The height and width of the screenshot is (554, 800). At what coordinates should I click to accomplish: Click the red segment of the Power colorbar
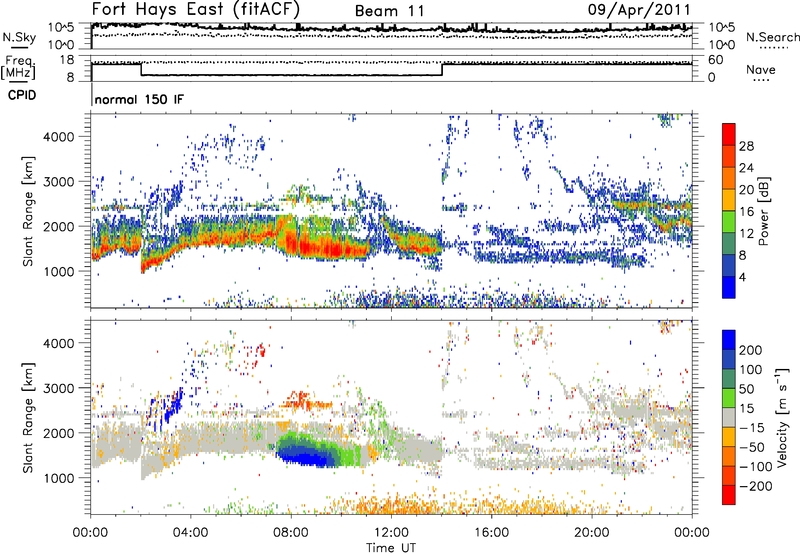click(729, 134)
